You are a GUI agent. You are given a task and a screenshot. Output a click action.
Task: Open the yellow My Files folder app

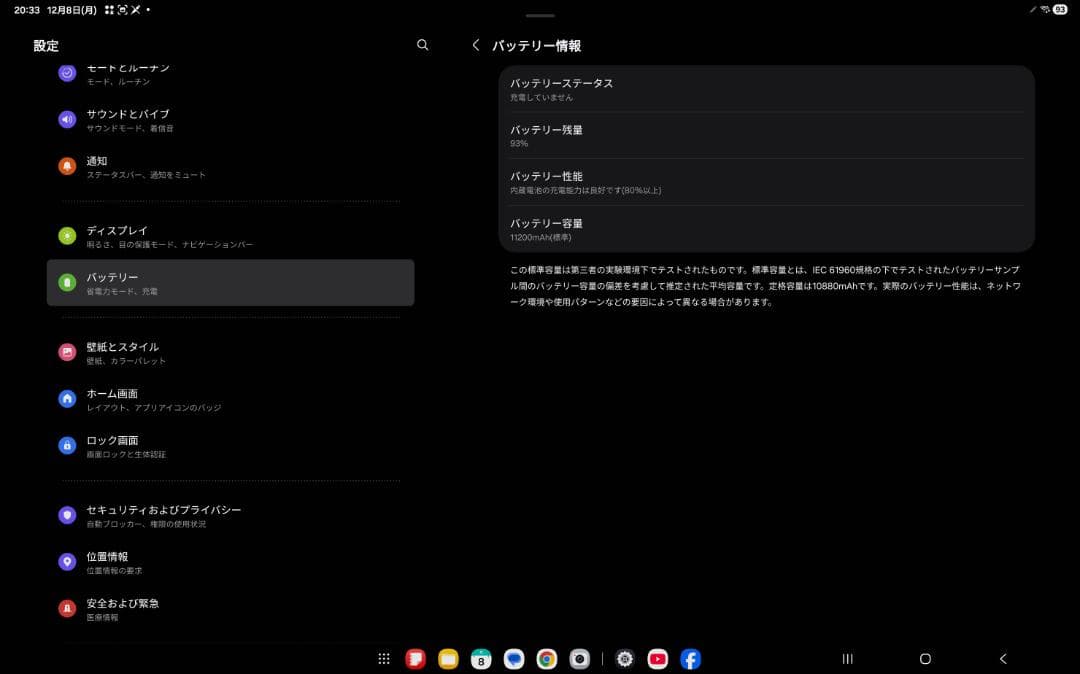[448, 659]
